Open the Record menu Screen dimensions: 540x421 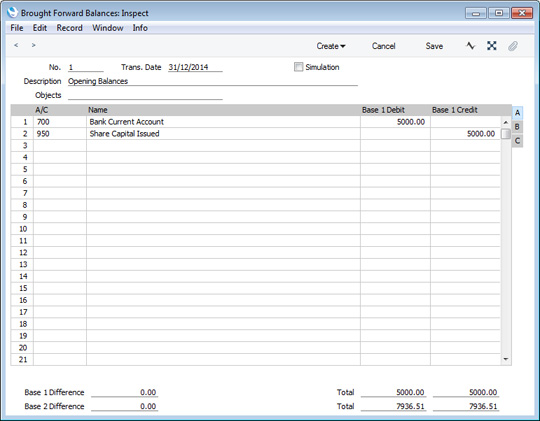coord(70,28)
